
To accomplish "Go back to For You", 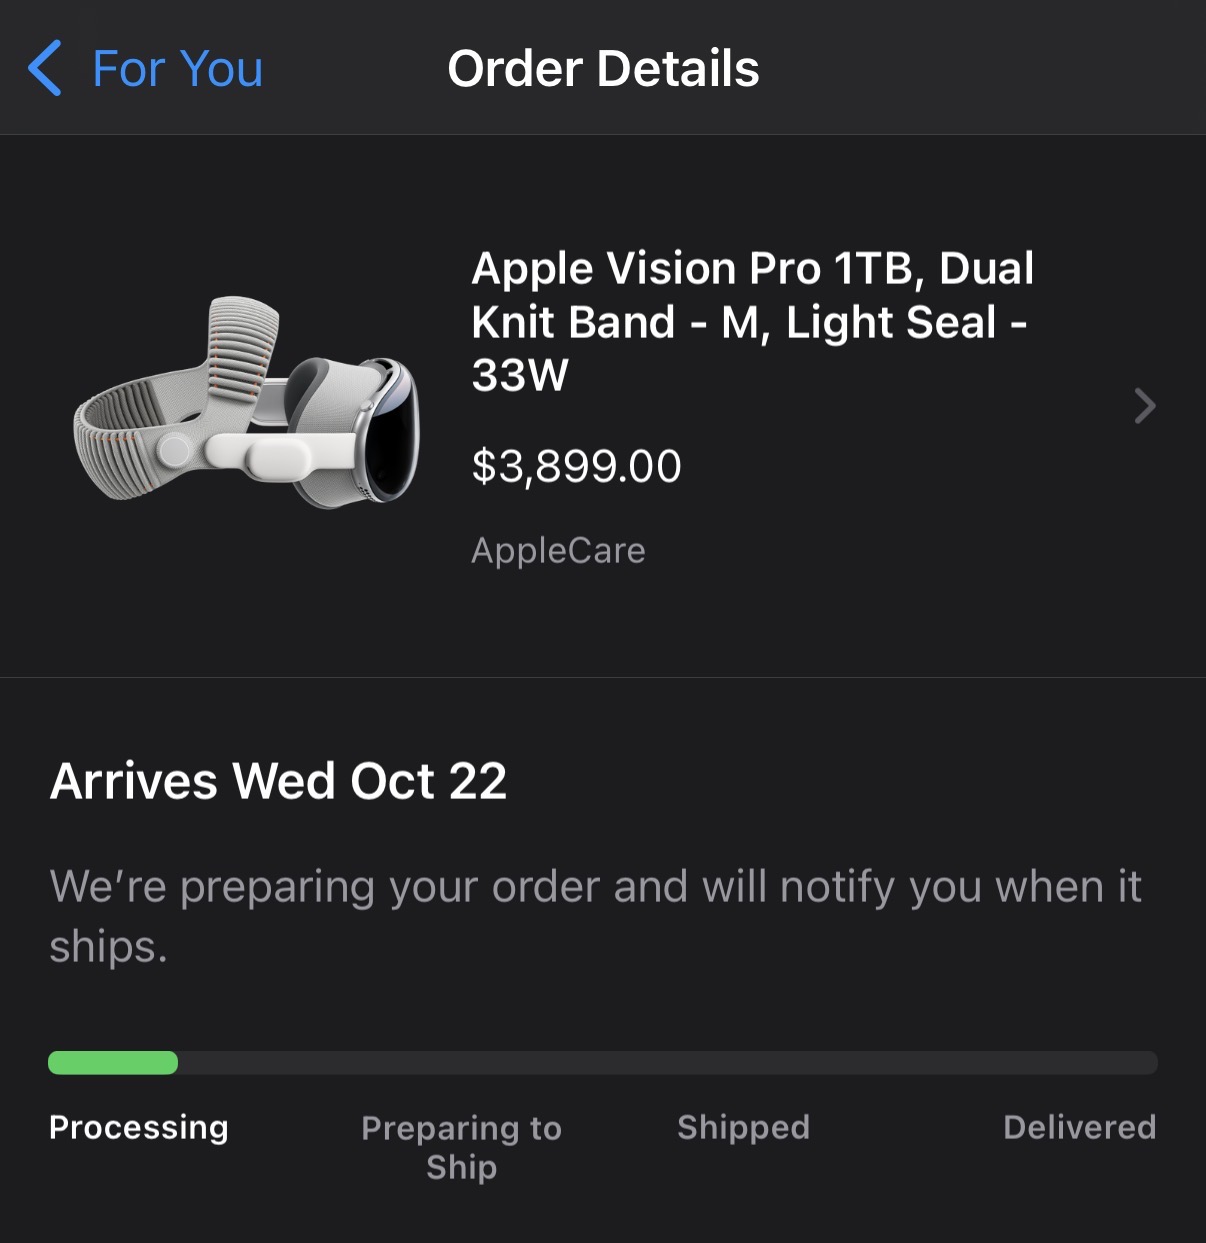I will pos(177,69).
